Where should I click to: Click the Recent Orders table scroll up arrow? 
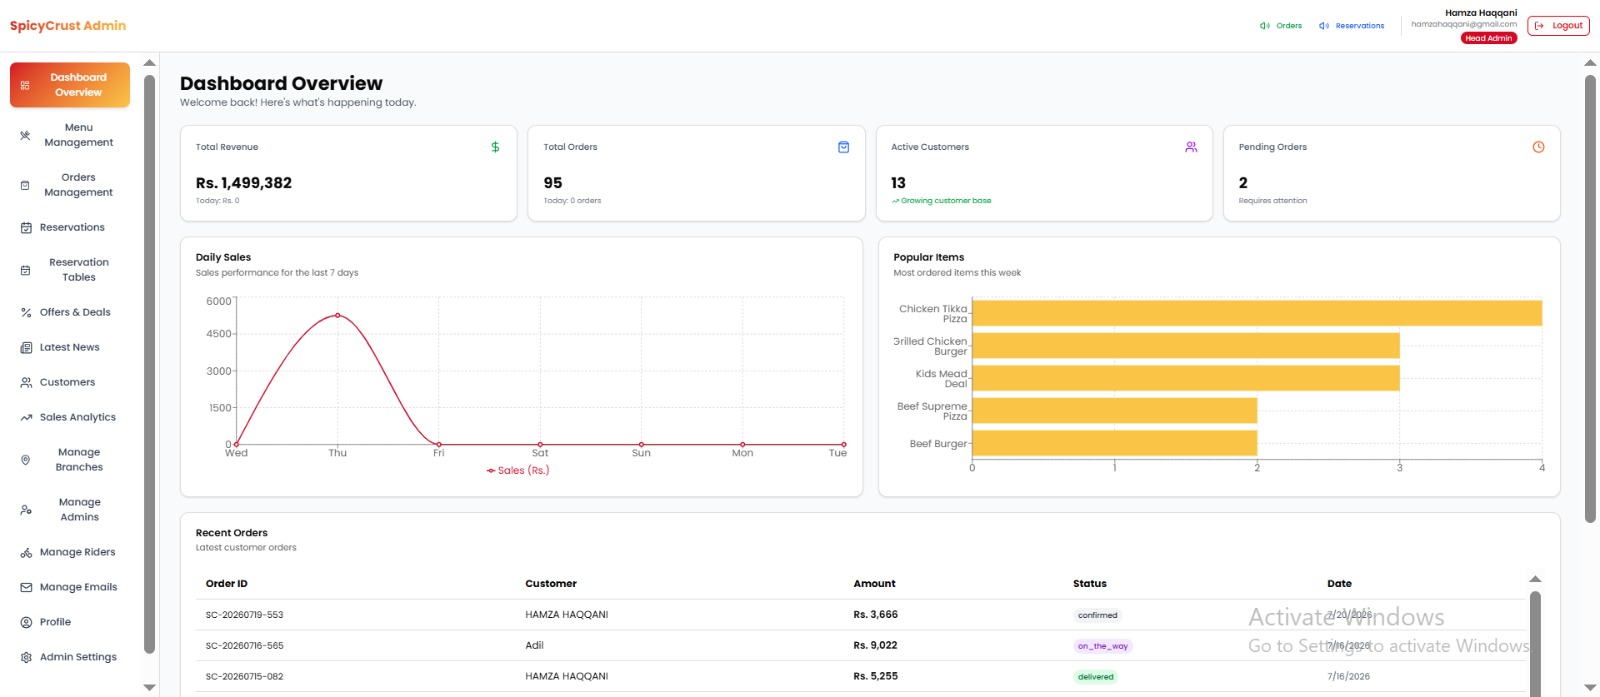(1535, 579)
